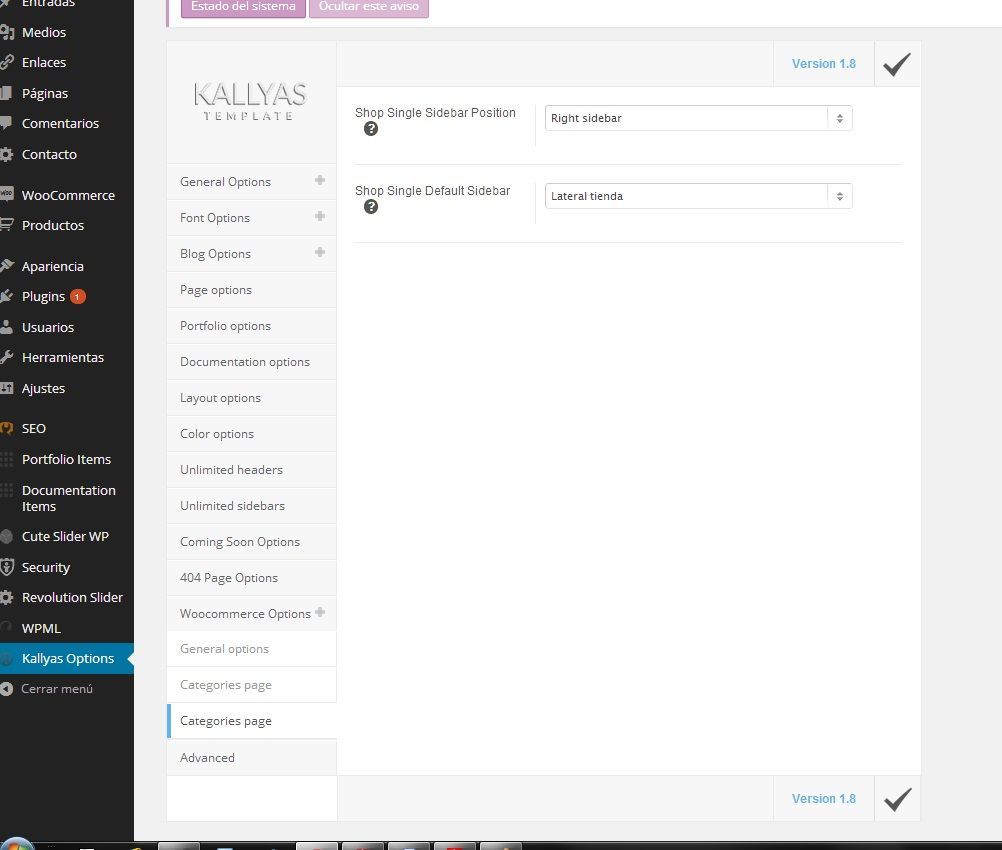
Task: Open Portfolio Items in the admin menu
Action: (66, 459)
